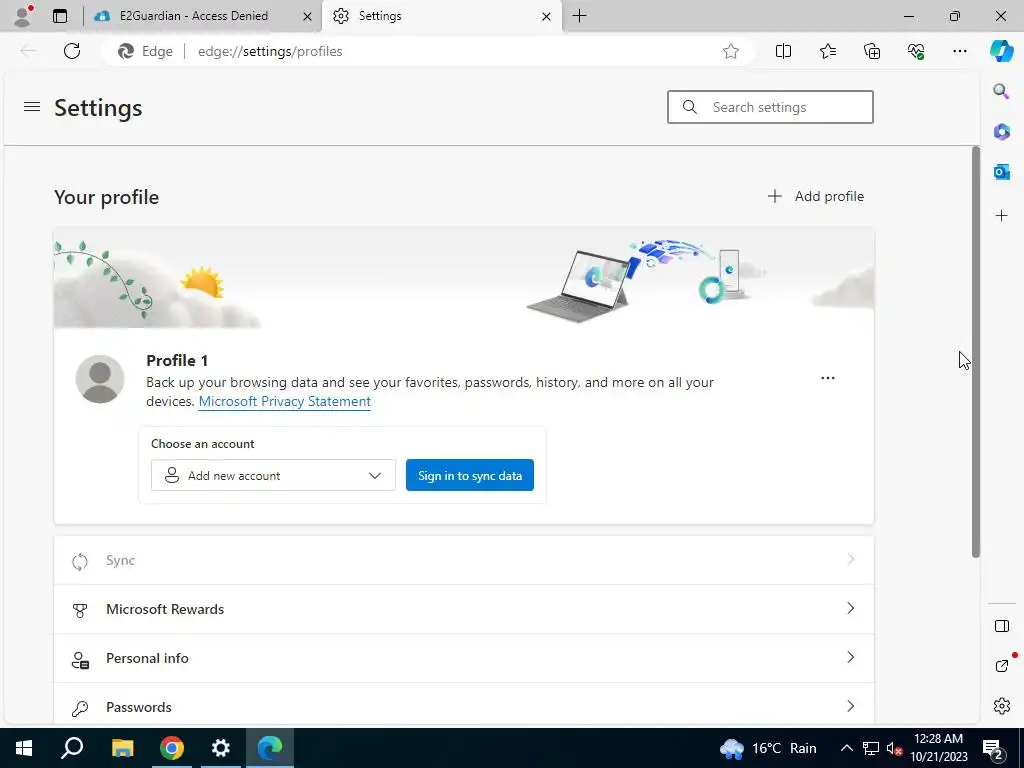Open the Favorites list icon
1024x768 pixels.
point(827,51)
